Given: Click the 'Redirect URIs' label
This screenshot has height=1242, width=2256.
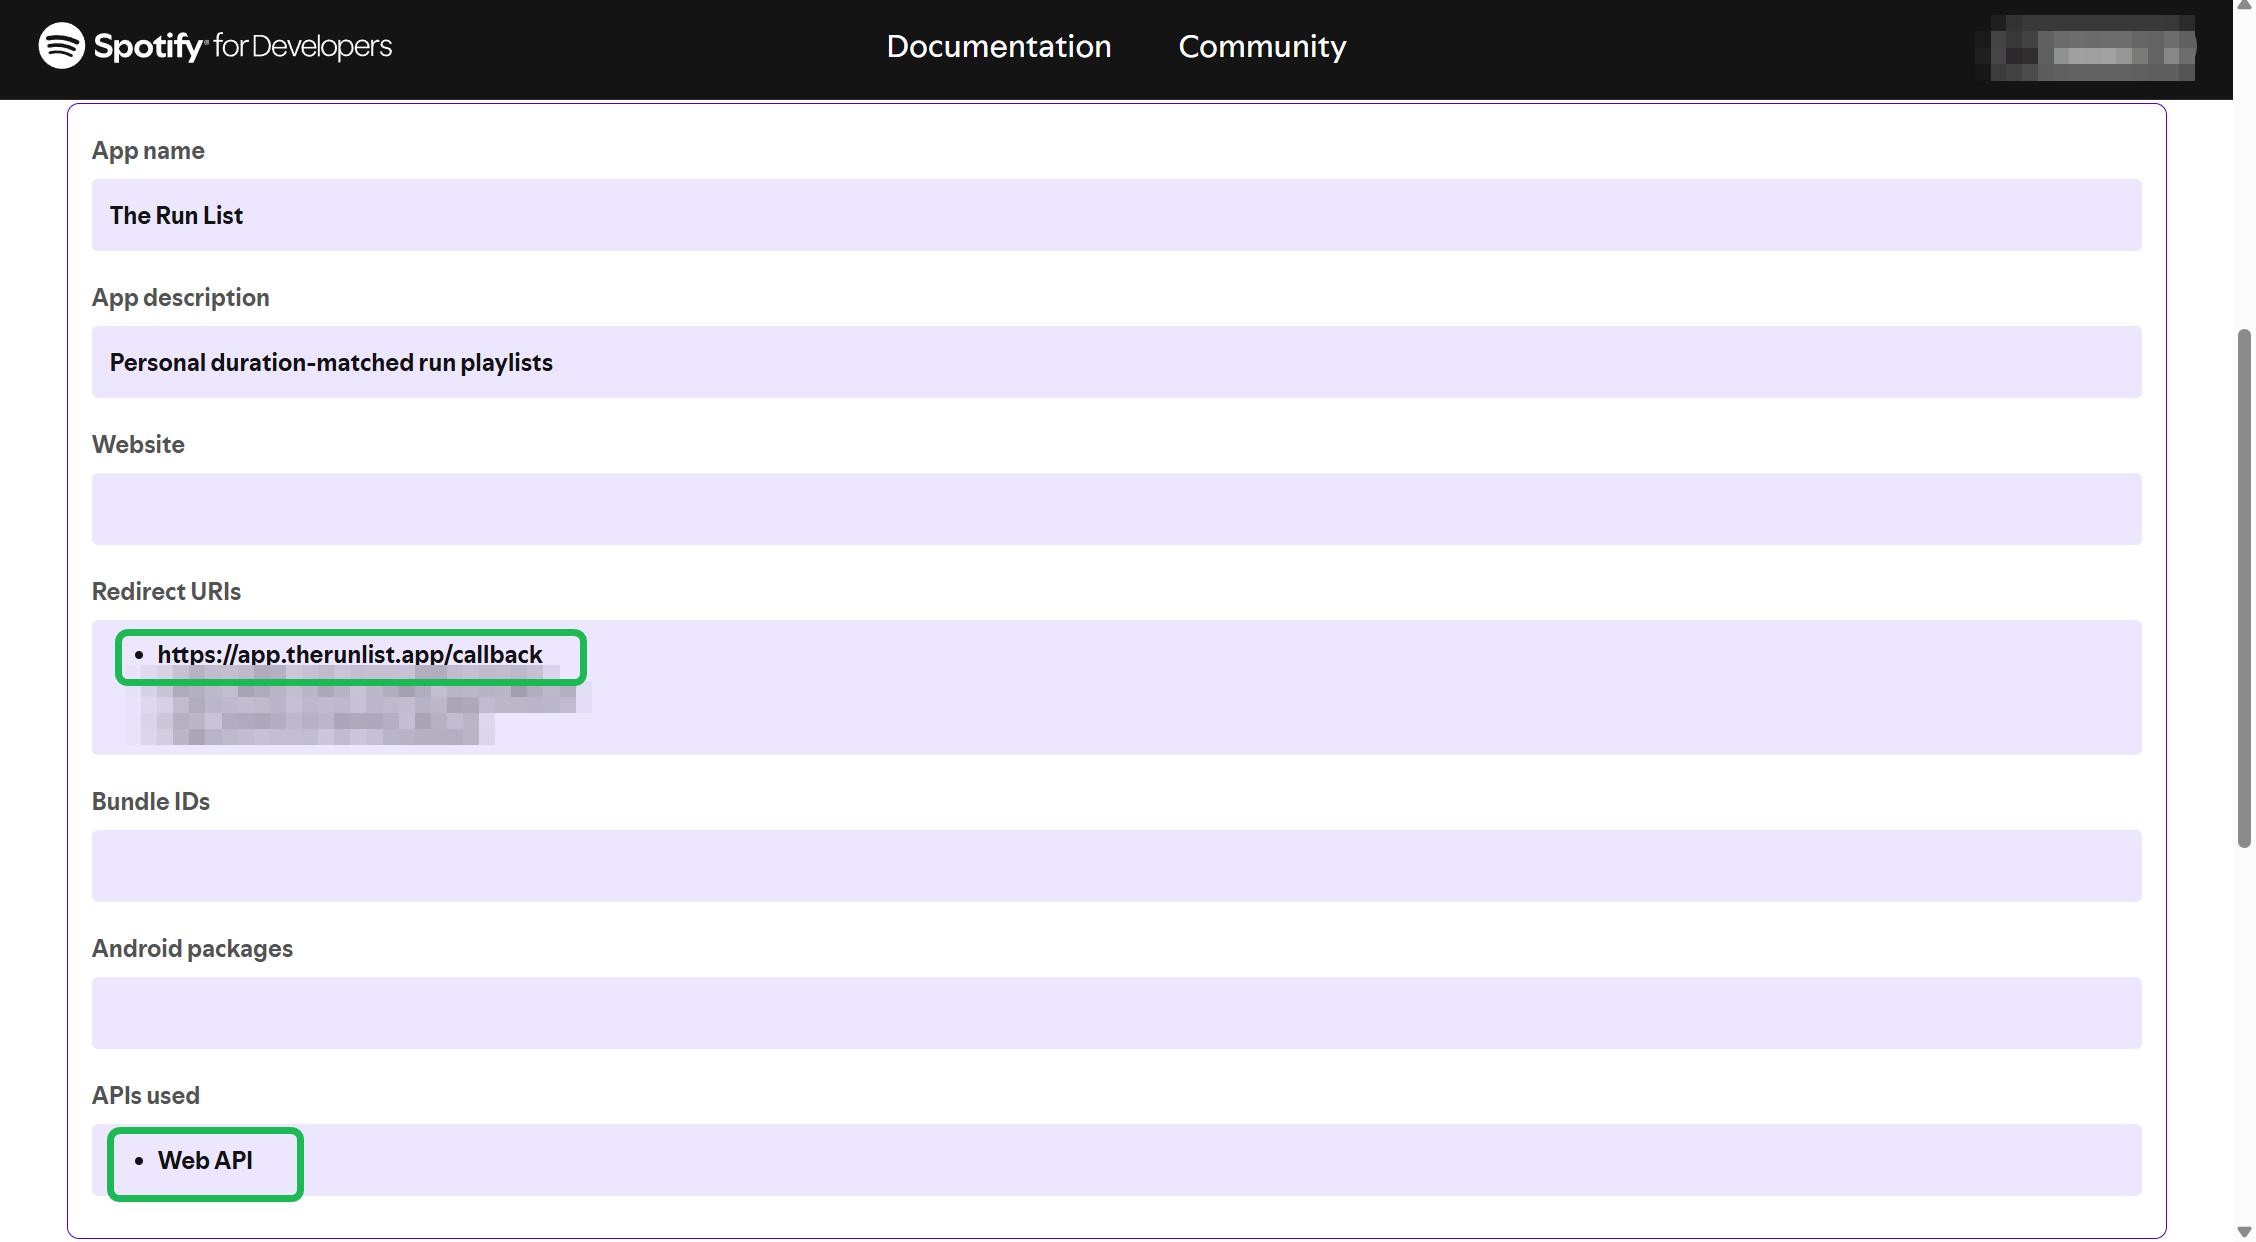Looking at the screenshot, I should click(x=166, y=592).
